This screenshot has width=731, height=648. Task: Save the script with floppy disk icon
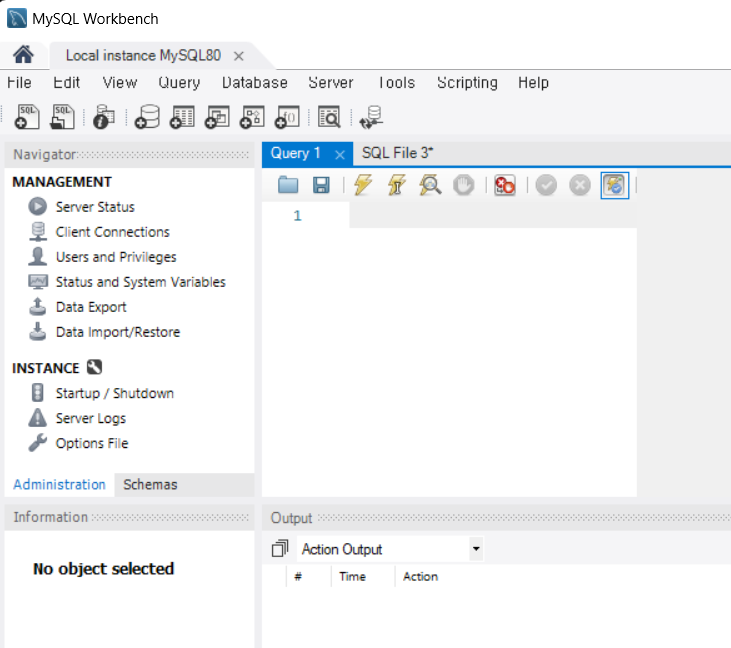click(321, 185)
